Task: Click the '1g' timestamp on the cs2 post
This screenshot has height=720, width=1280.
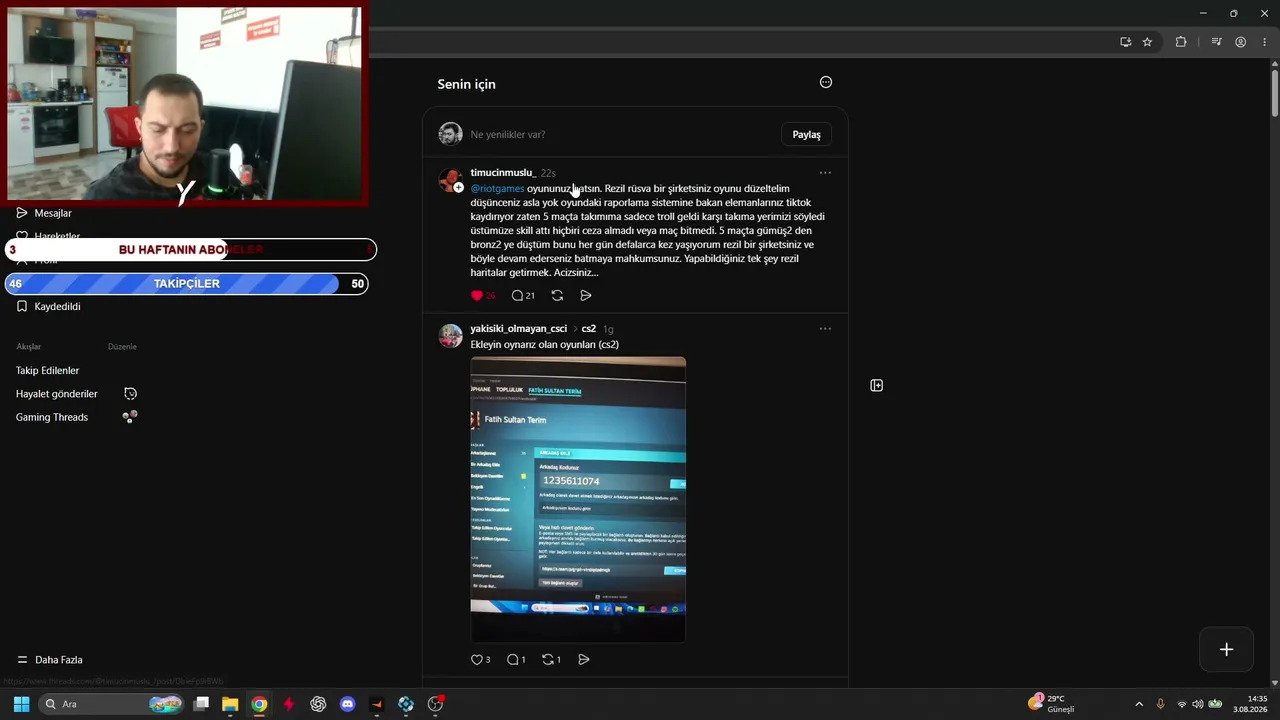Action: [x=608, y=329]
